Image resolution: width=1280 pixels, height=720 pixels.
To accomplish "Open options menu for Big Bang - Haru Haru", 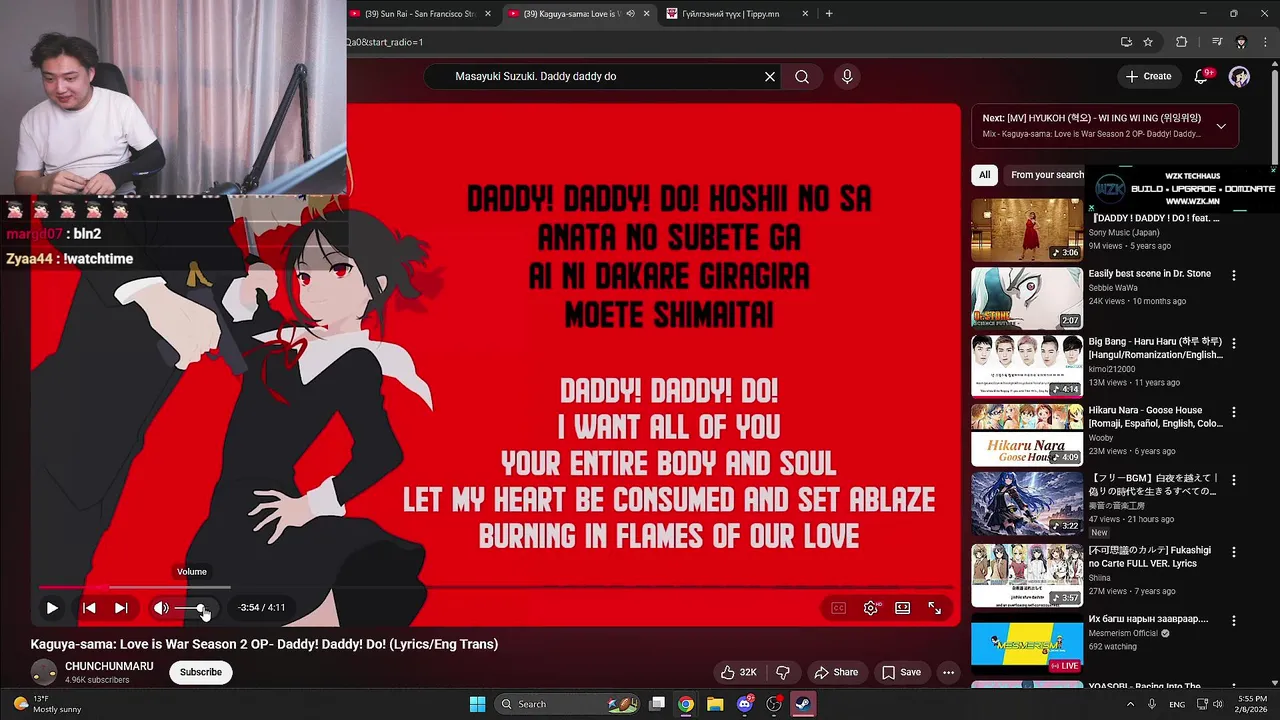I will pyautogui.click(x=1234, y=343).
